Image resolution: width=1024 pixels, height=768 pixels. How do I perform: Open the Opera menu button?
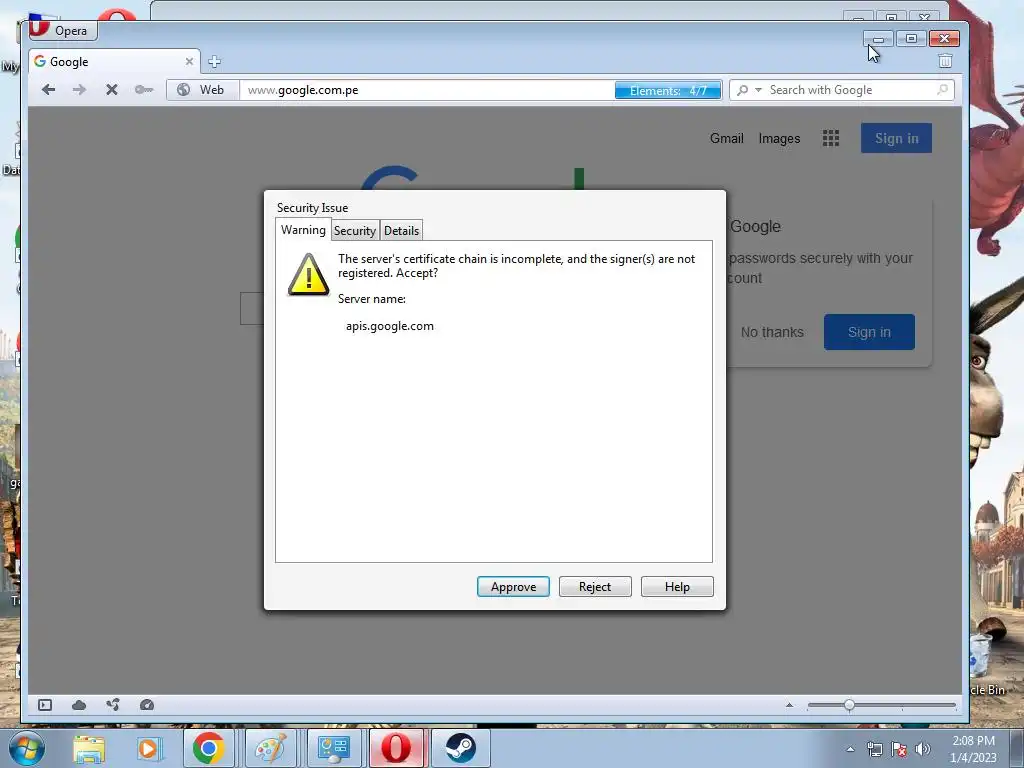63,30
